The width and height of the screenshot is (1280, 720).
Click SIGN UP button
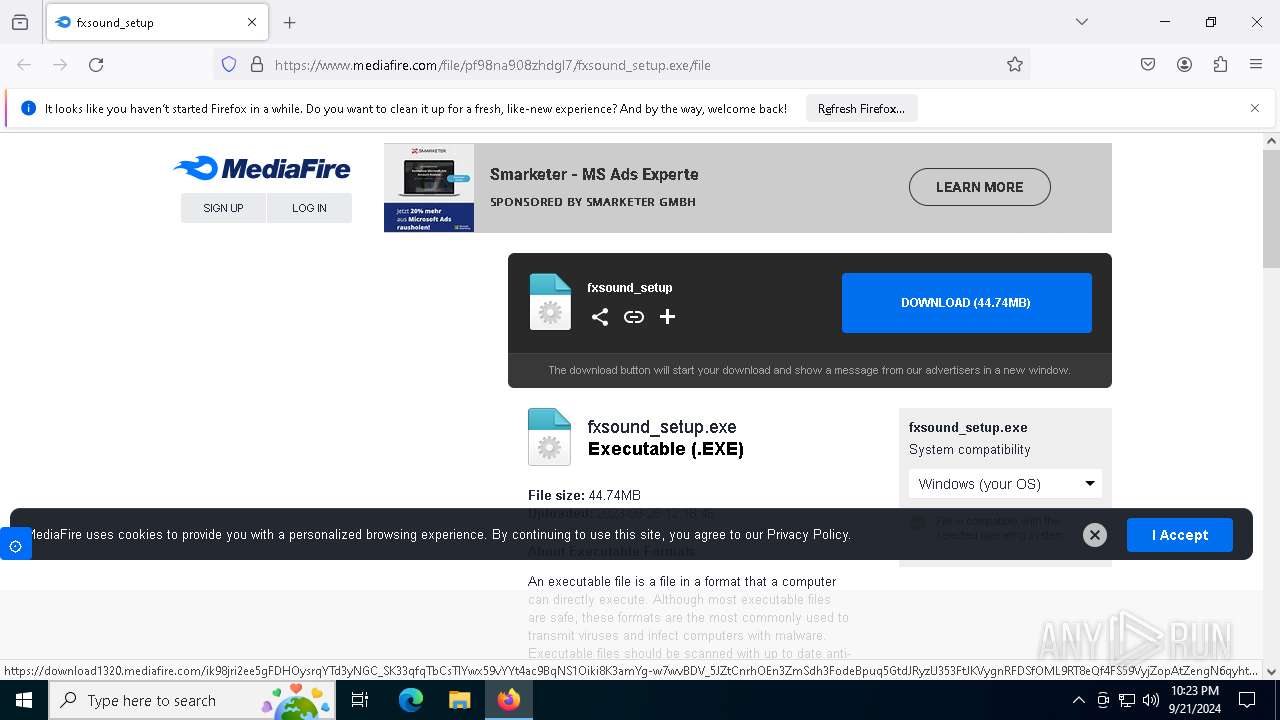(x=223, y=208)
